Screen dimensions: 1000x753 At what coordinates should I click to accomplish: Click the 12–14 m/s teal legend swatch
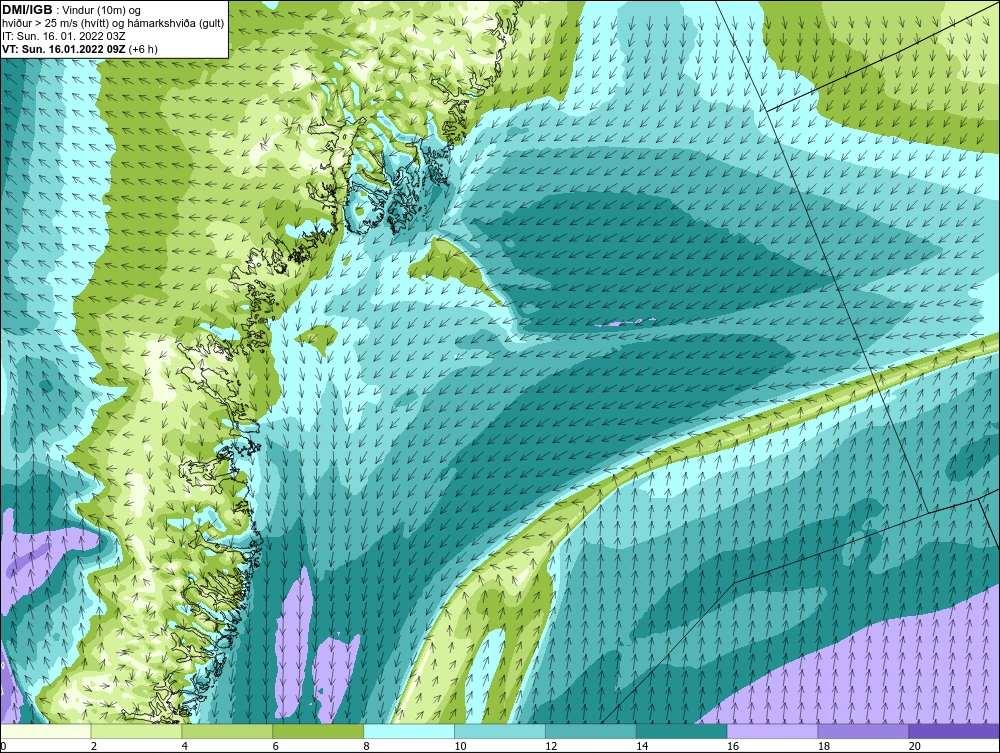point(591,731)
